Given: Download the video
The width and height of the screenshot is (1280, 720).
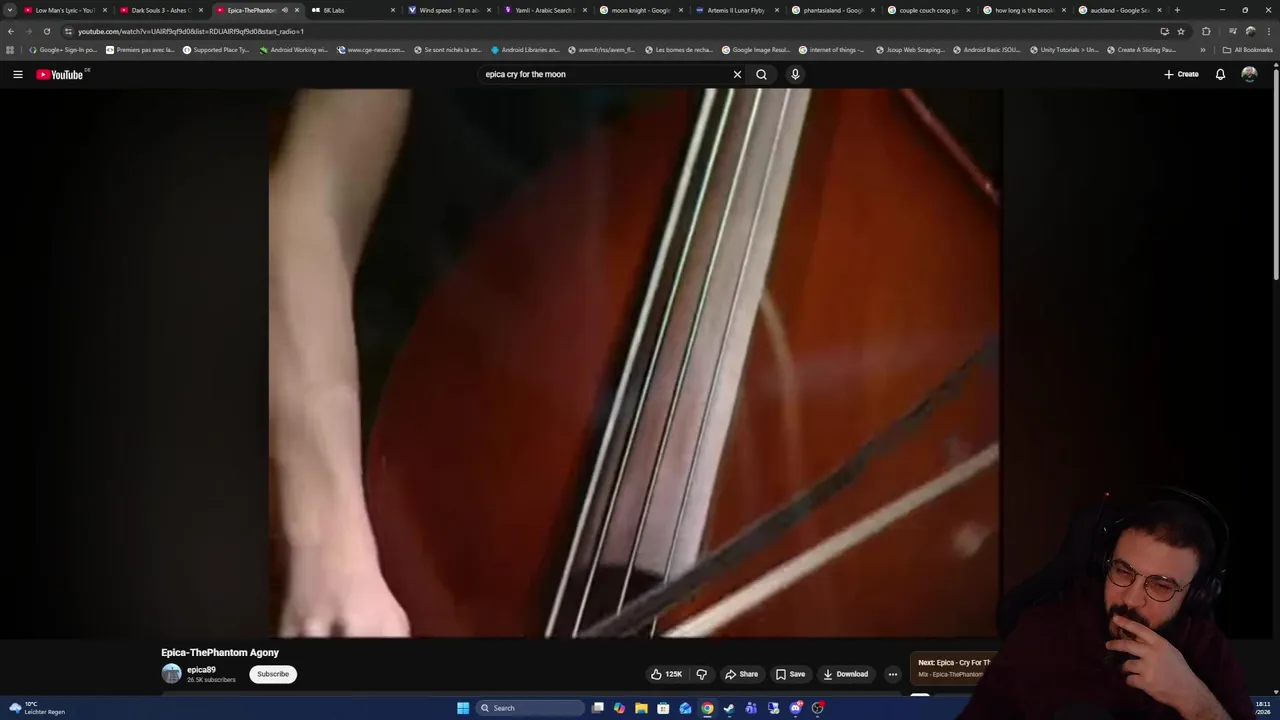Looking at the screenshot, I should tap(846, 674).
